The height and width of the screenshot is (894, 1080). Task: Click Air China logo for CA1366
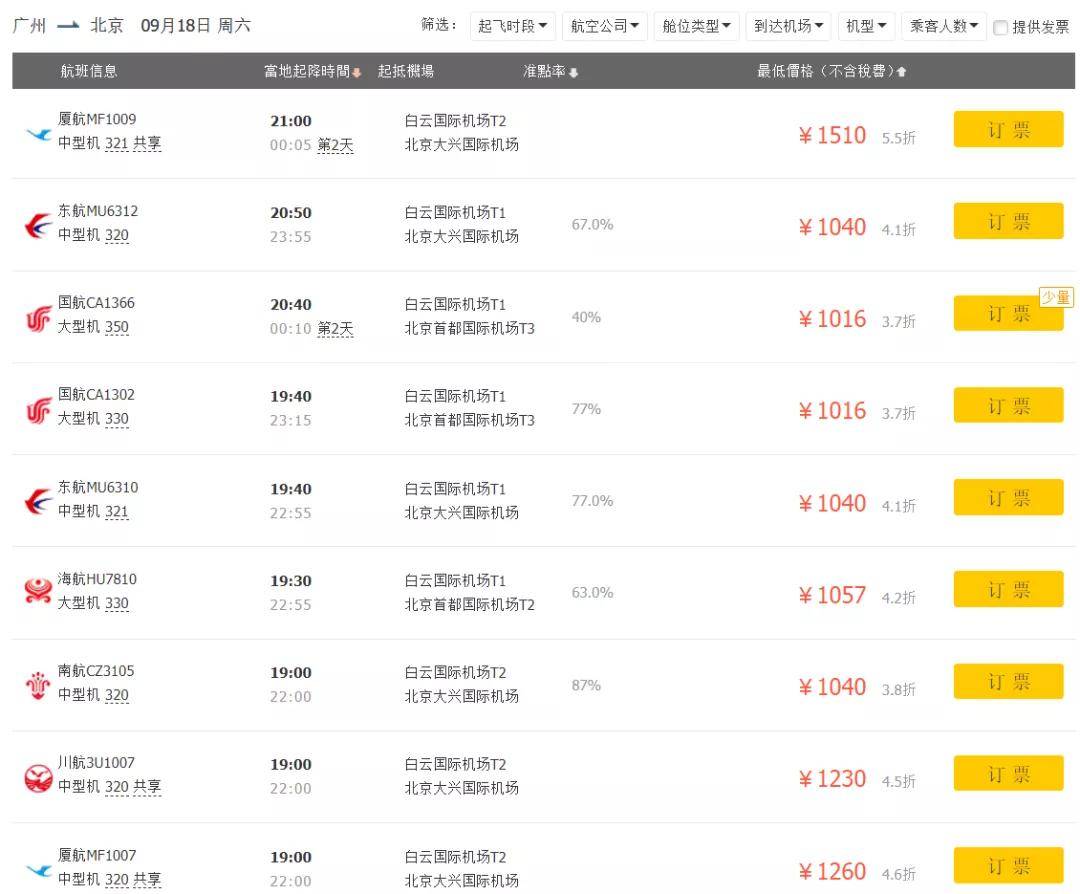click(x=39, y=318)
